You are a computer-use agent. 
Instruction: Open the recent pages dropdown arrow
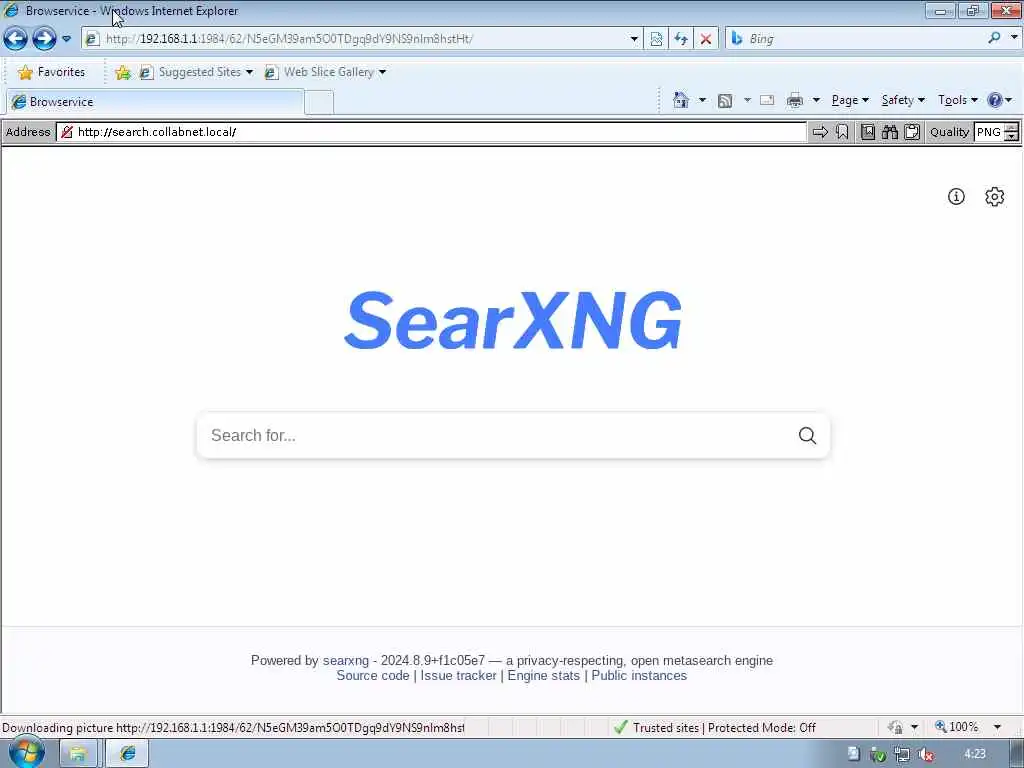coord(67,39)
